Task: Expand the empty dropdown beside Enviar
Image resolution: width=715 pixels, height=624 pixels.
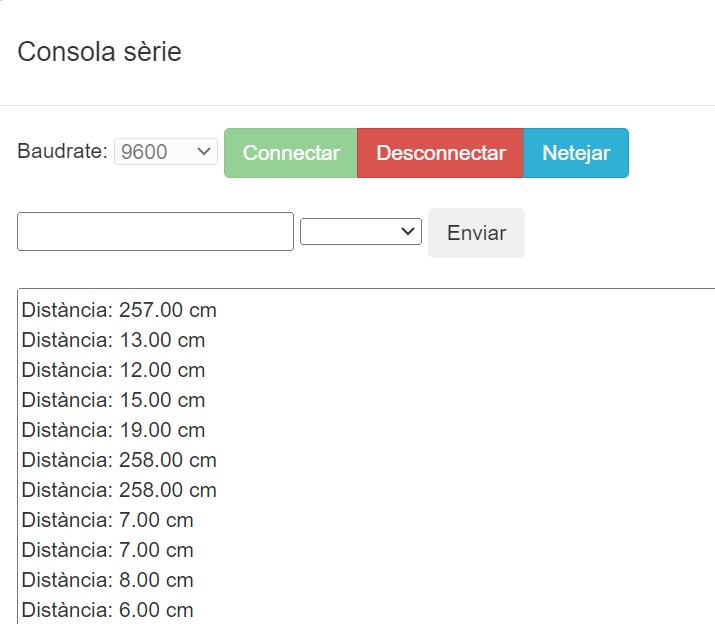Action: tap(360, 232)
